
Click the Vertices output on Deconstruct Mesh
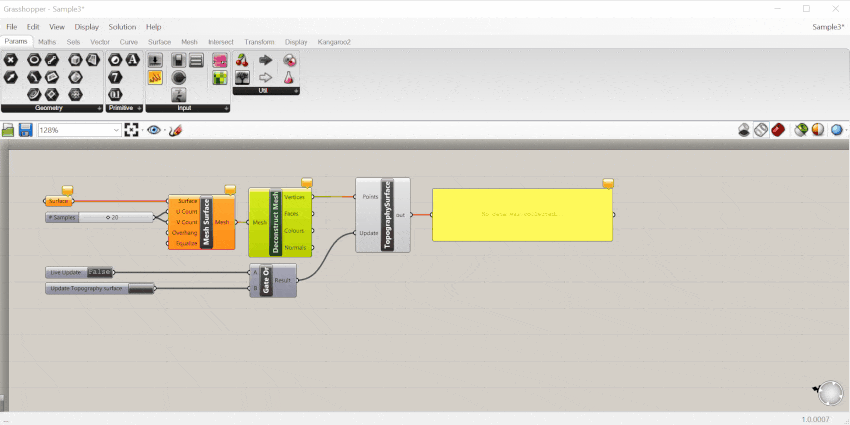point(294,197)
